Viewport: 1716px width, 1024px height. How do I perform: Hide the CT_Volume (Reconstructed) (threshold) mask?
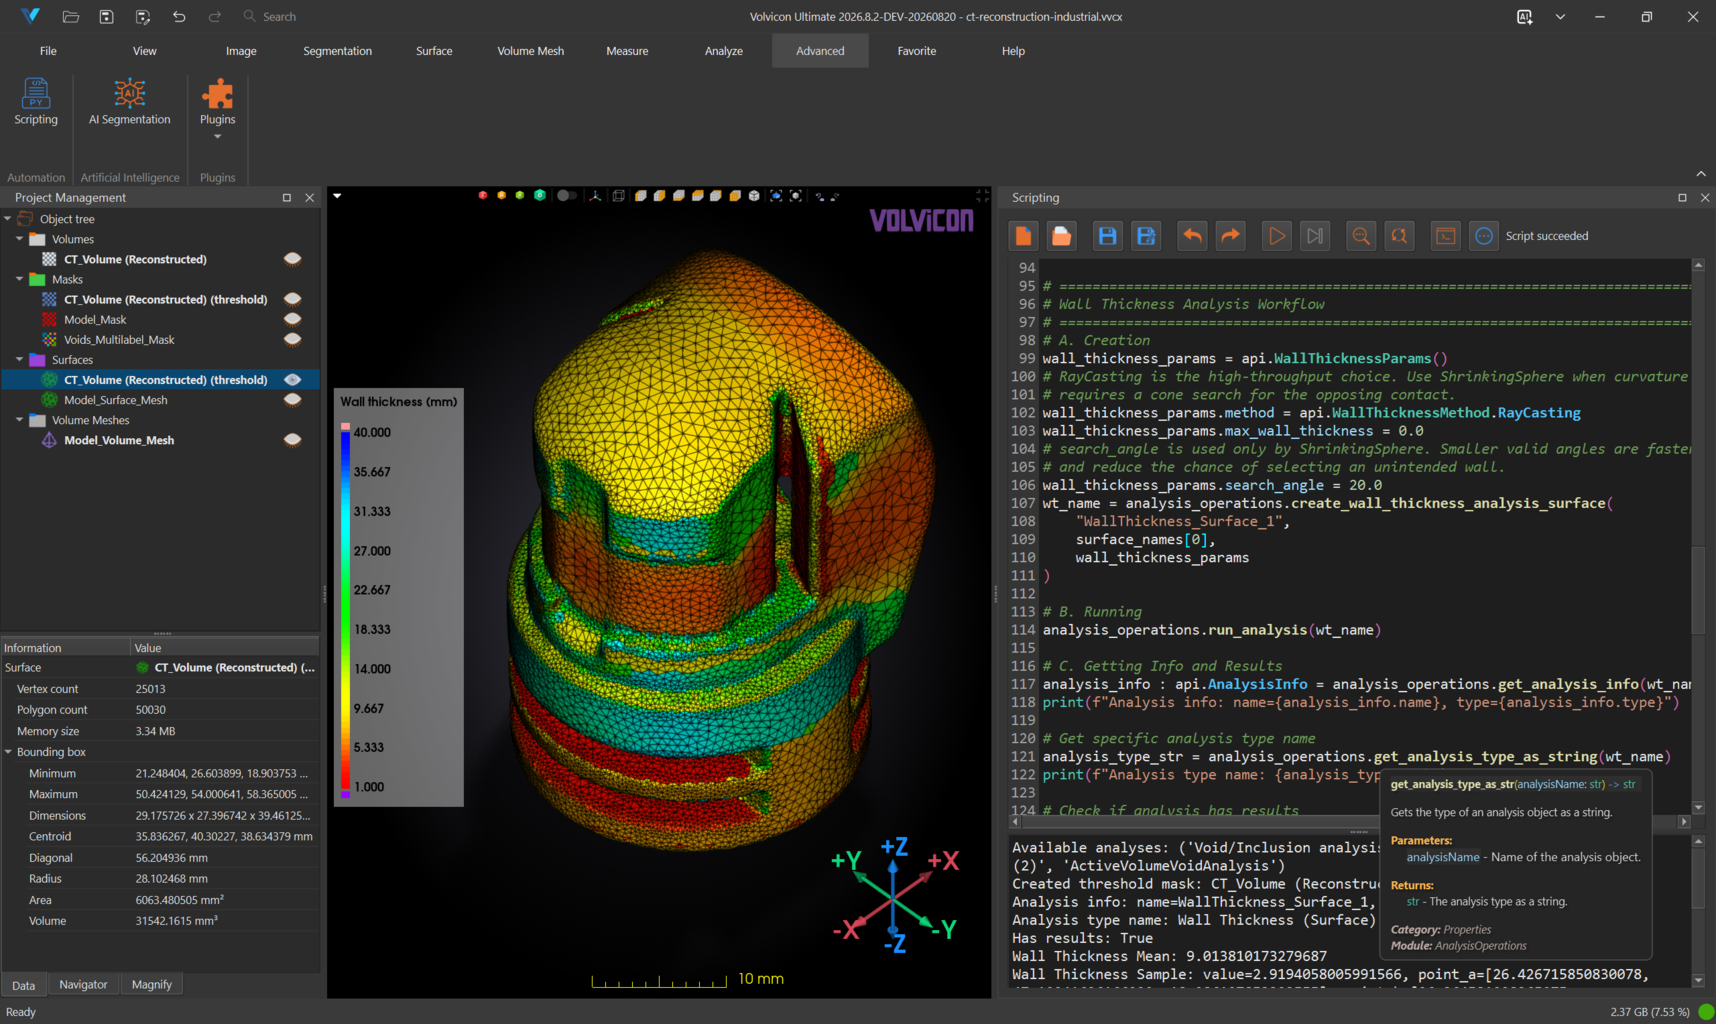point(292,299)
